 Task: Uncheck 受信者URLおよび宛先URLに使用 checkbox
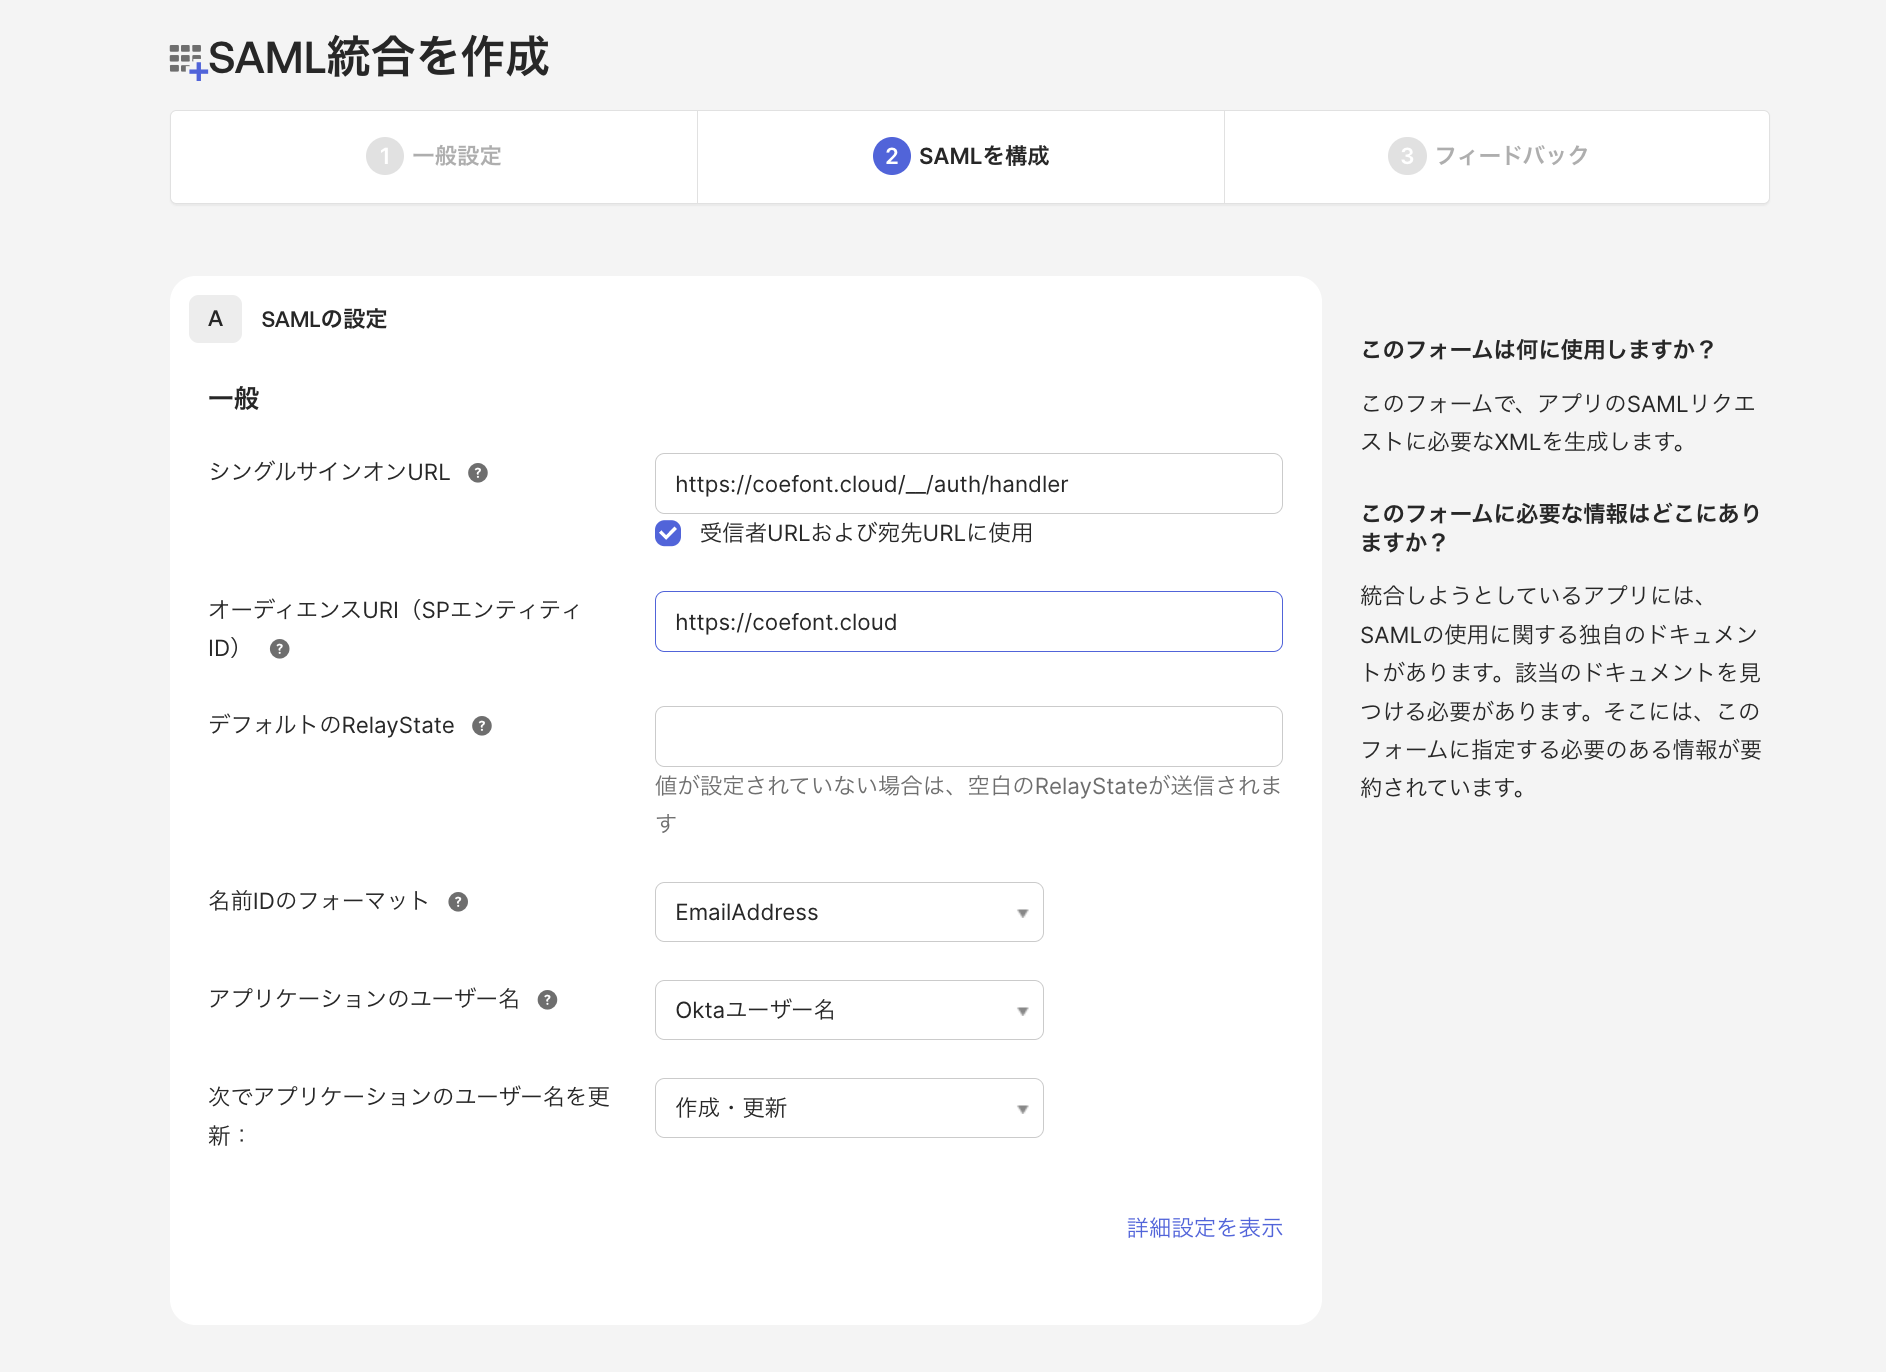coord(668,533)
